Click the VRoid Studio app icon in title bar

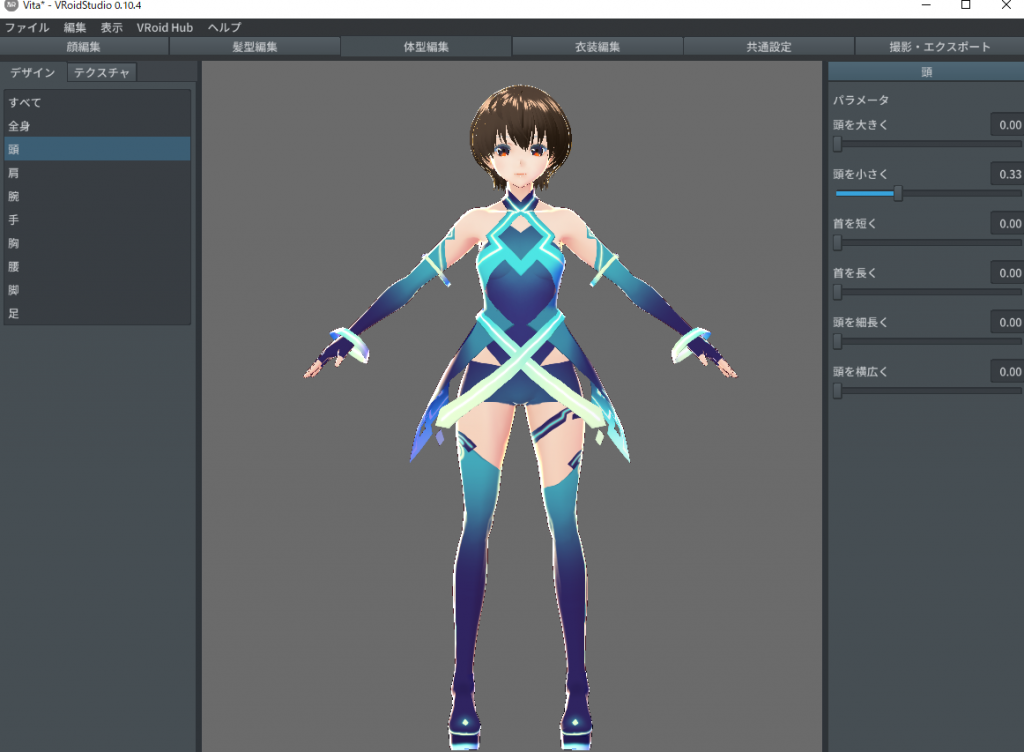point(11,6)
